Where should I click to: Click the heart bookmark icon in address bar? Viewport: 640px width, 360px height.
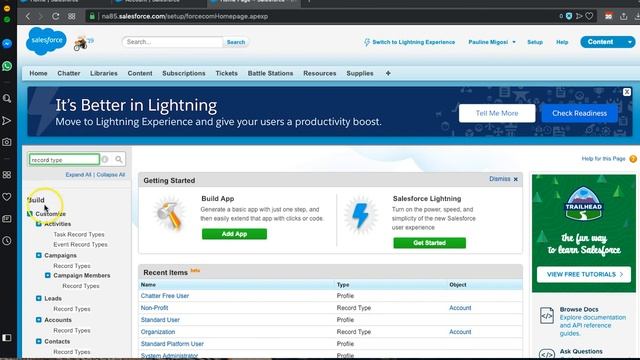[589, 16]
